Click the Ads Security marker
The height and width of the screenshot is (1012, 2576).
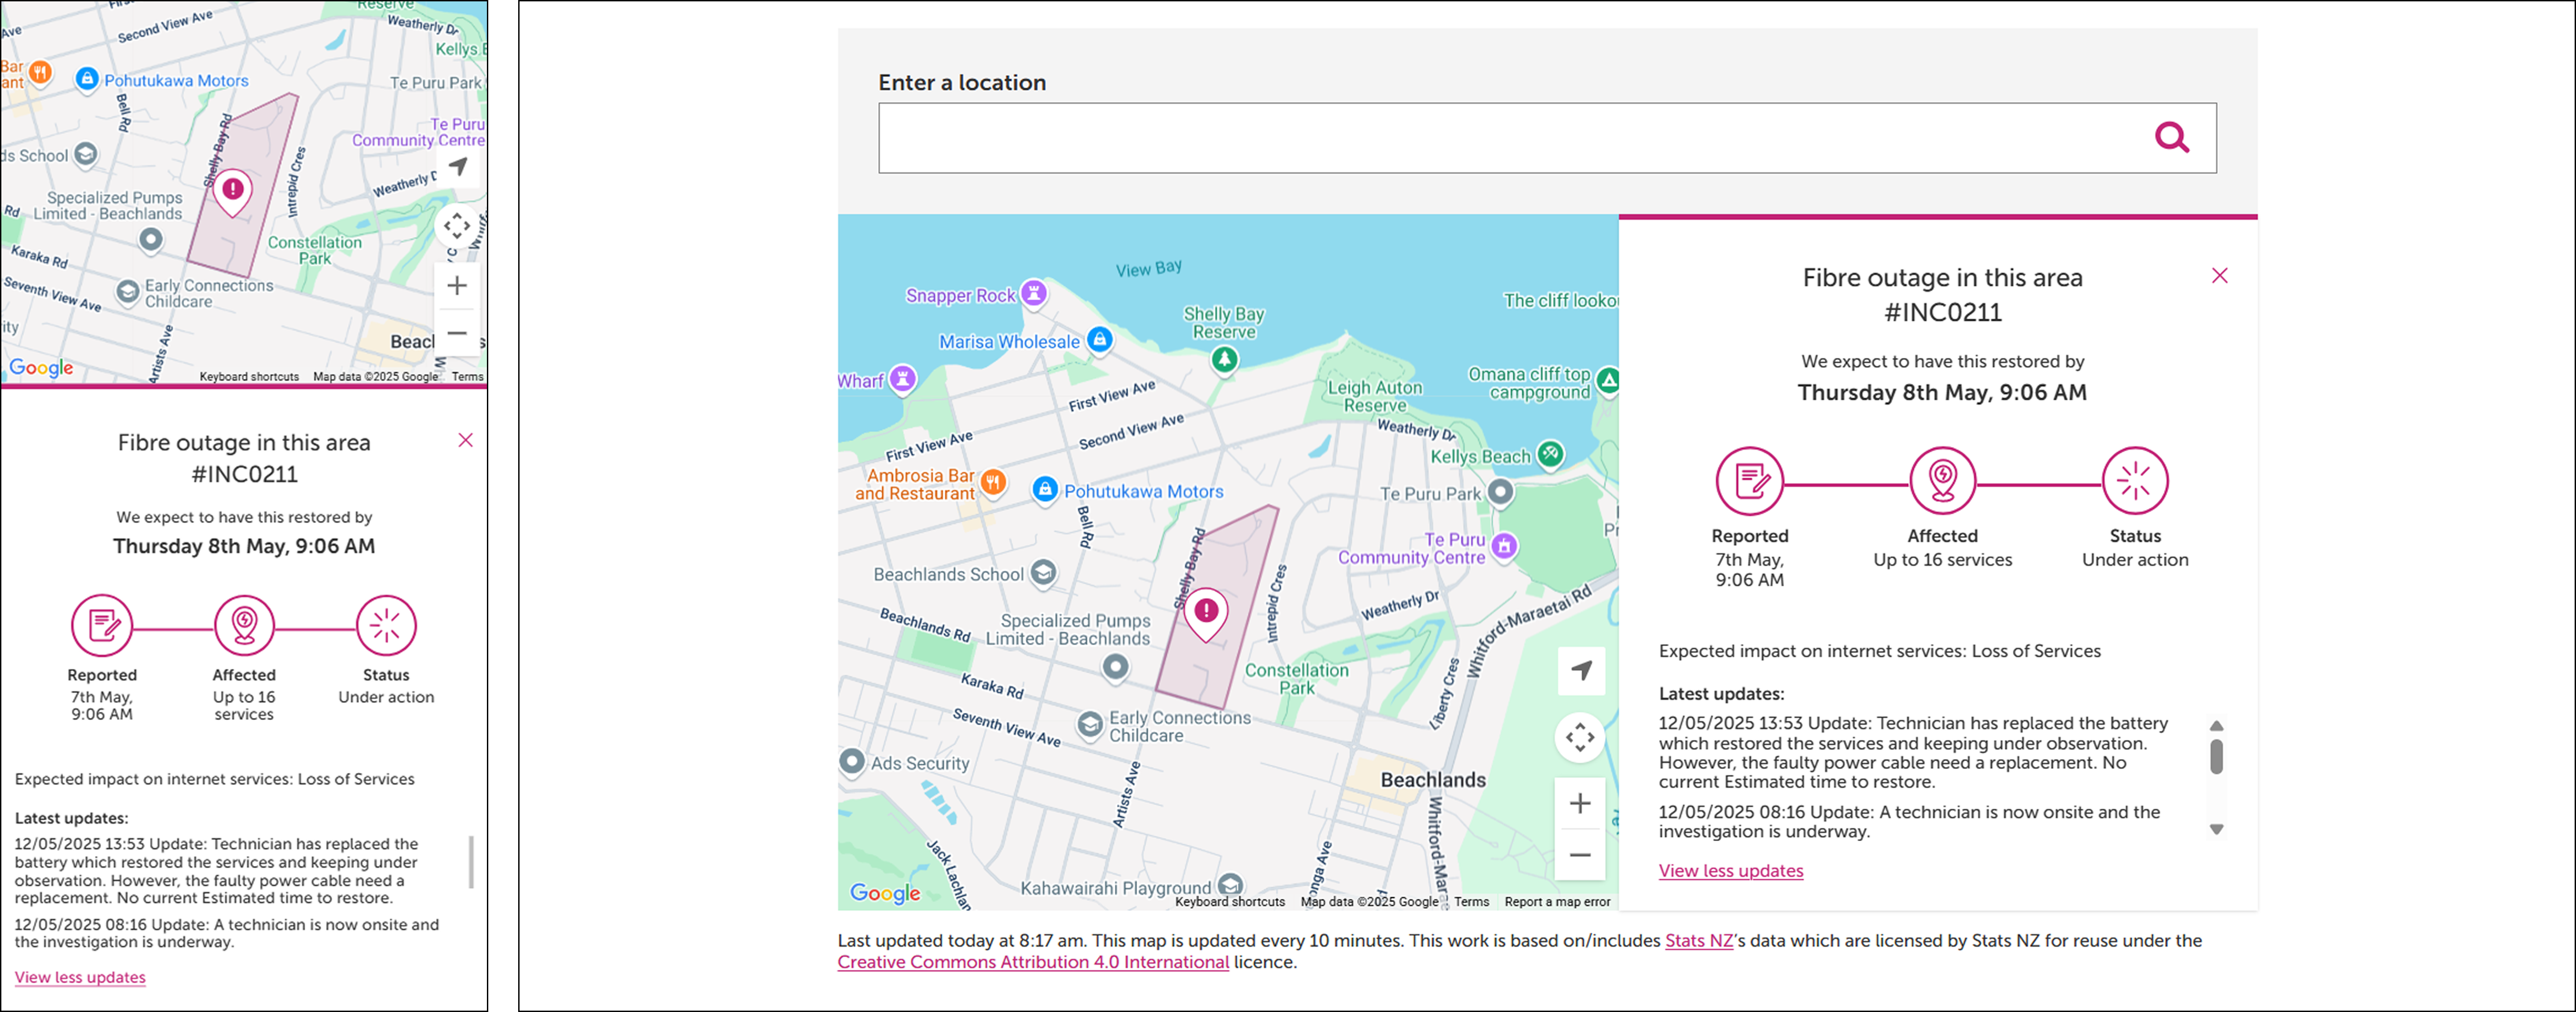[x=852, y=762]
